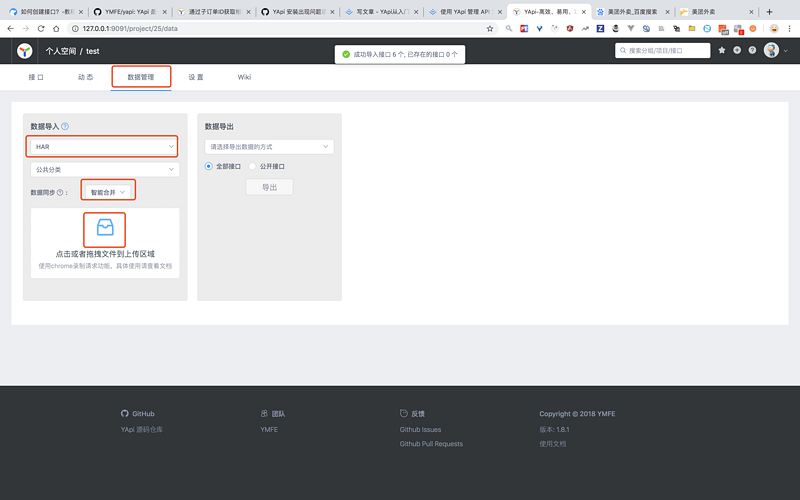
Task: Click the 点击或者拖拽文件到上传区域 upload text
Action: coord(105,254)
